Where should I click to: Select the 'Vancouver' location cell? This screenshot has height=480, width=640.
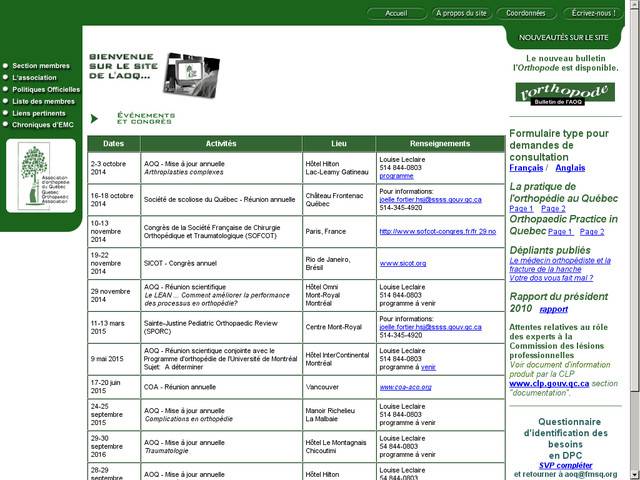[339, 387]
